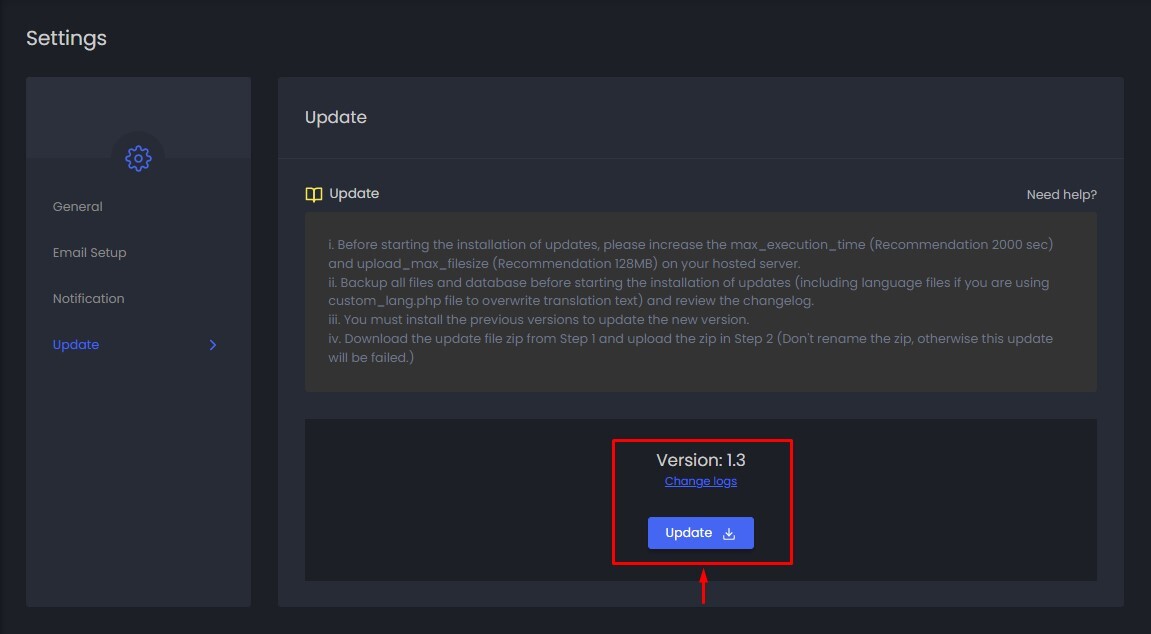1151x634 pixels.
Task: Go to Email Setup settings
Action: click(90, 253)
